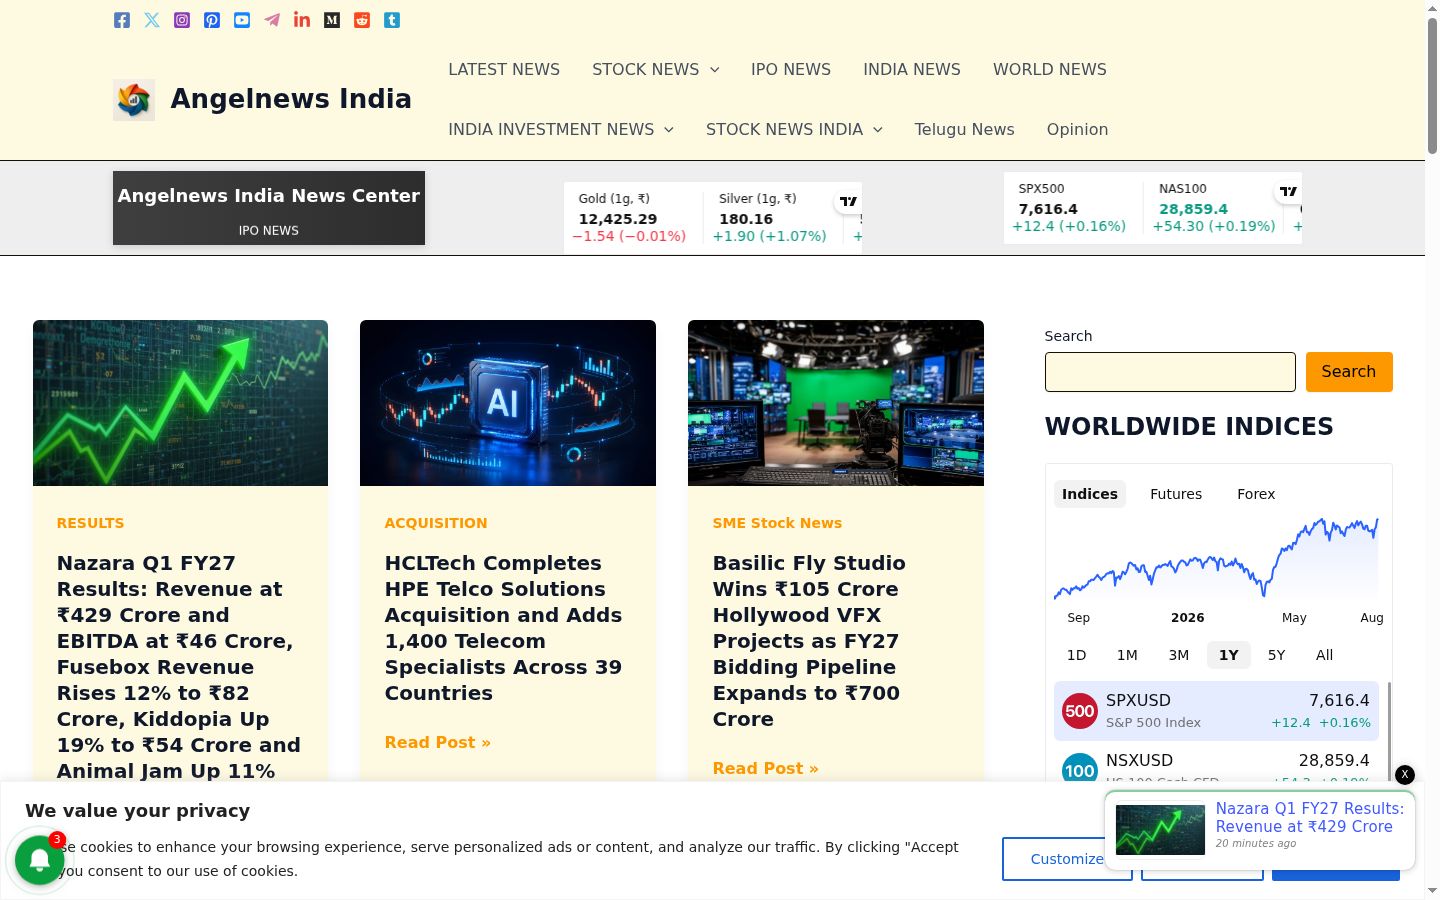Open the Nazara Q1 FY27 Results headline
Screen dimensions: 1440x900
(180, 667)
